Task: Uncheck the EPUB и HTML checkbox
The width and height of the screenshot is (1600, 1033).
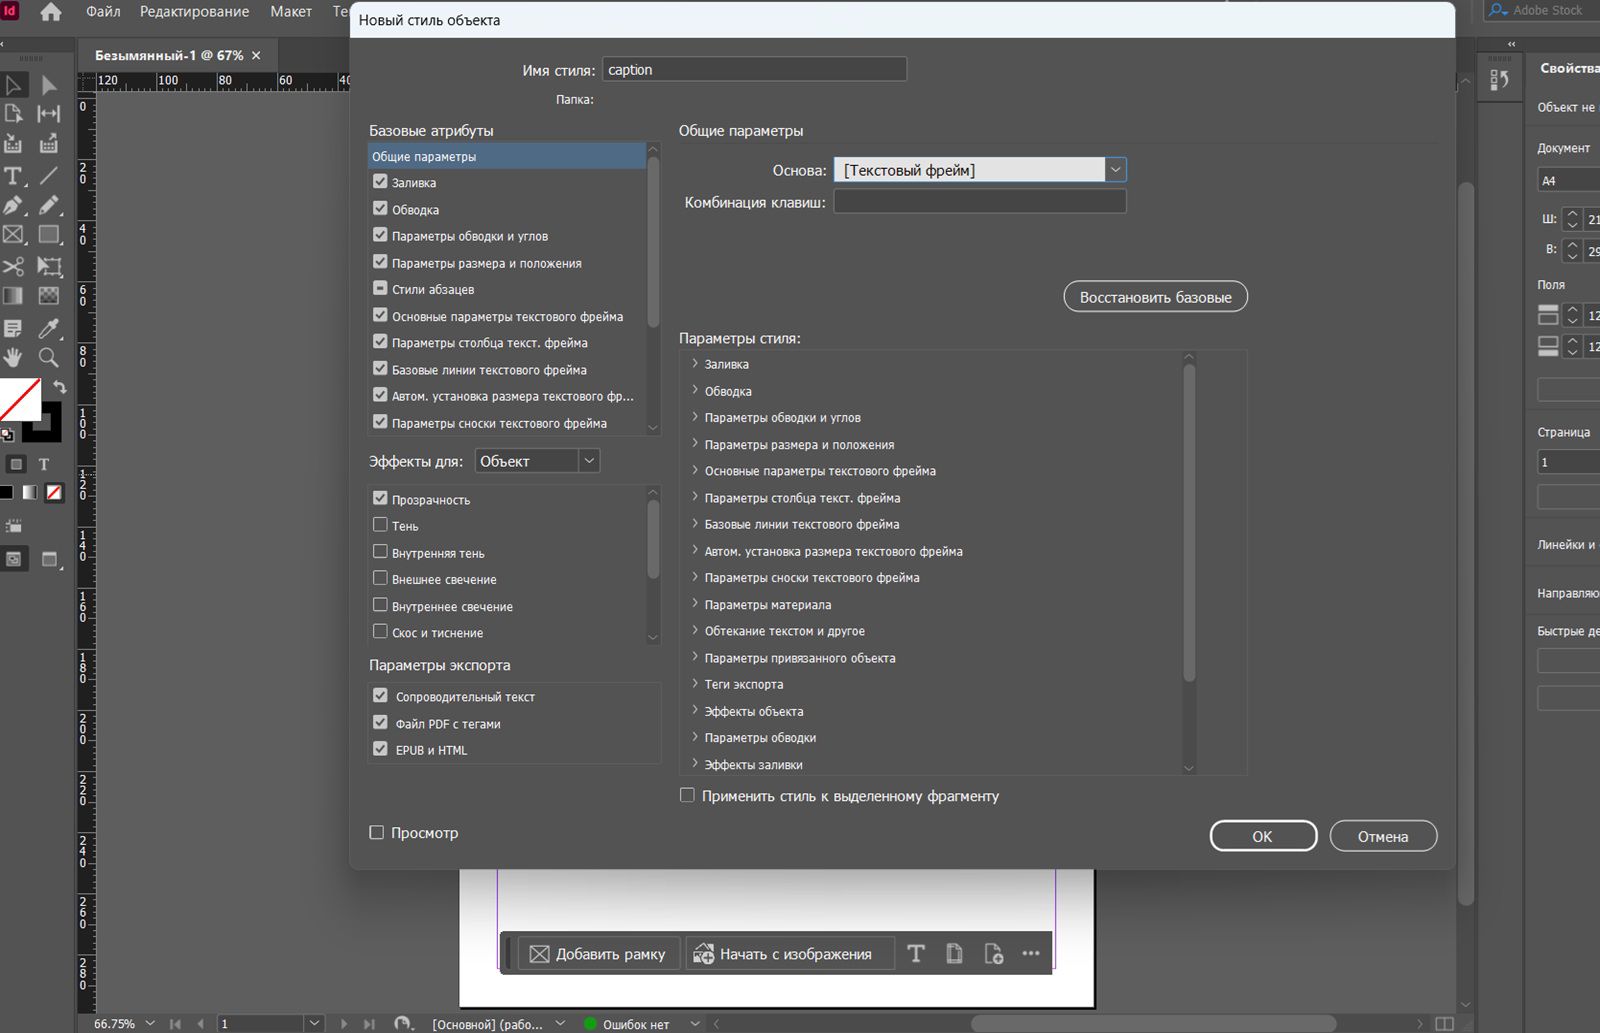Action: pos(380,749)
